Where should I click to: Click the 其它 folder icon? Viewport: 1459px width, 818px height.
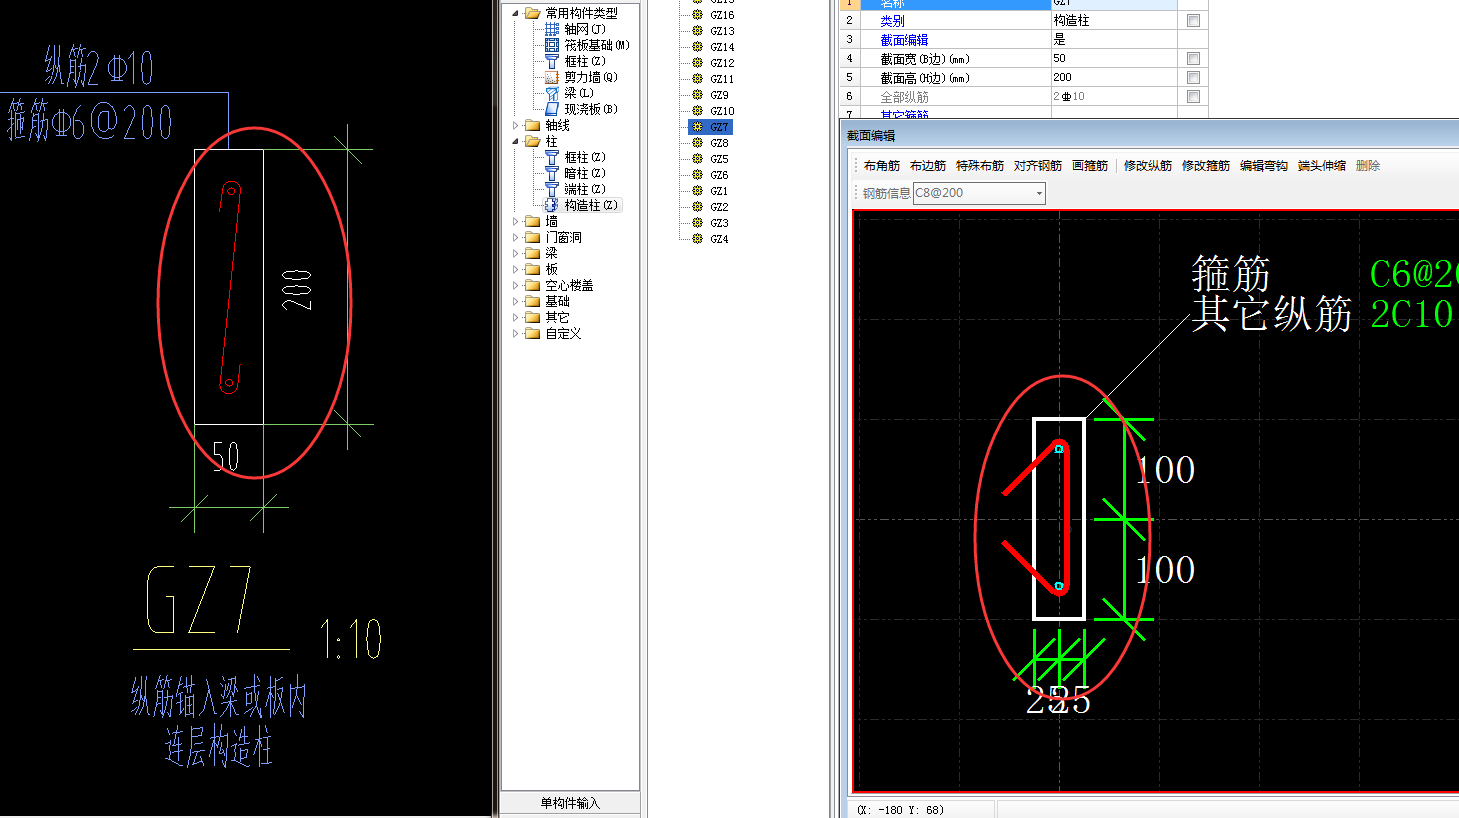[532, 317]
